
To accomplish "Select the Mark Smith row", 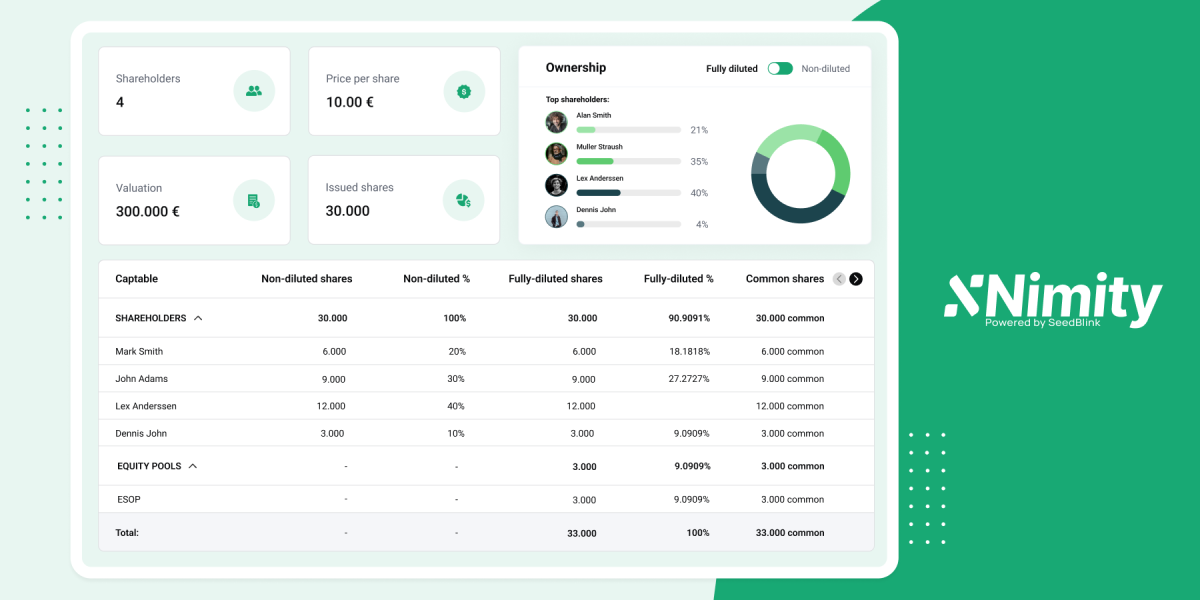I will coord(486,351).
